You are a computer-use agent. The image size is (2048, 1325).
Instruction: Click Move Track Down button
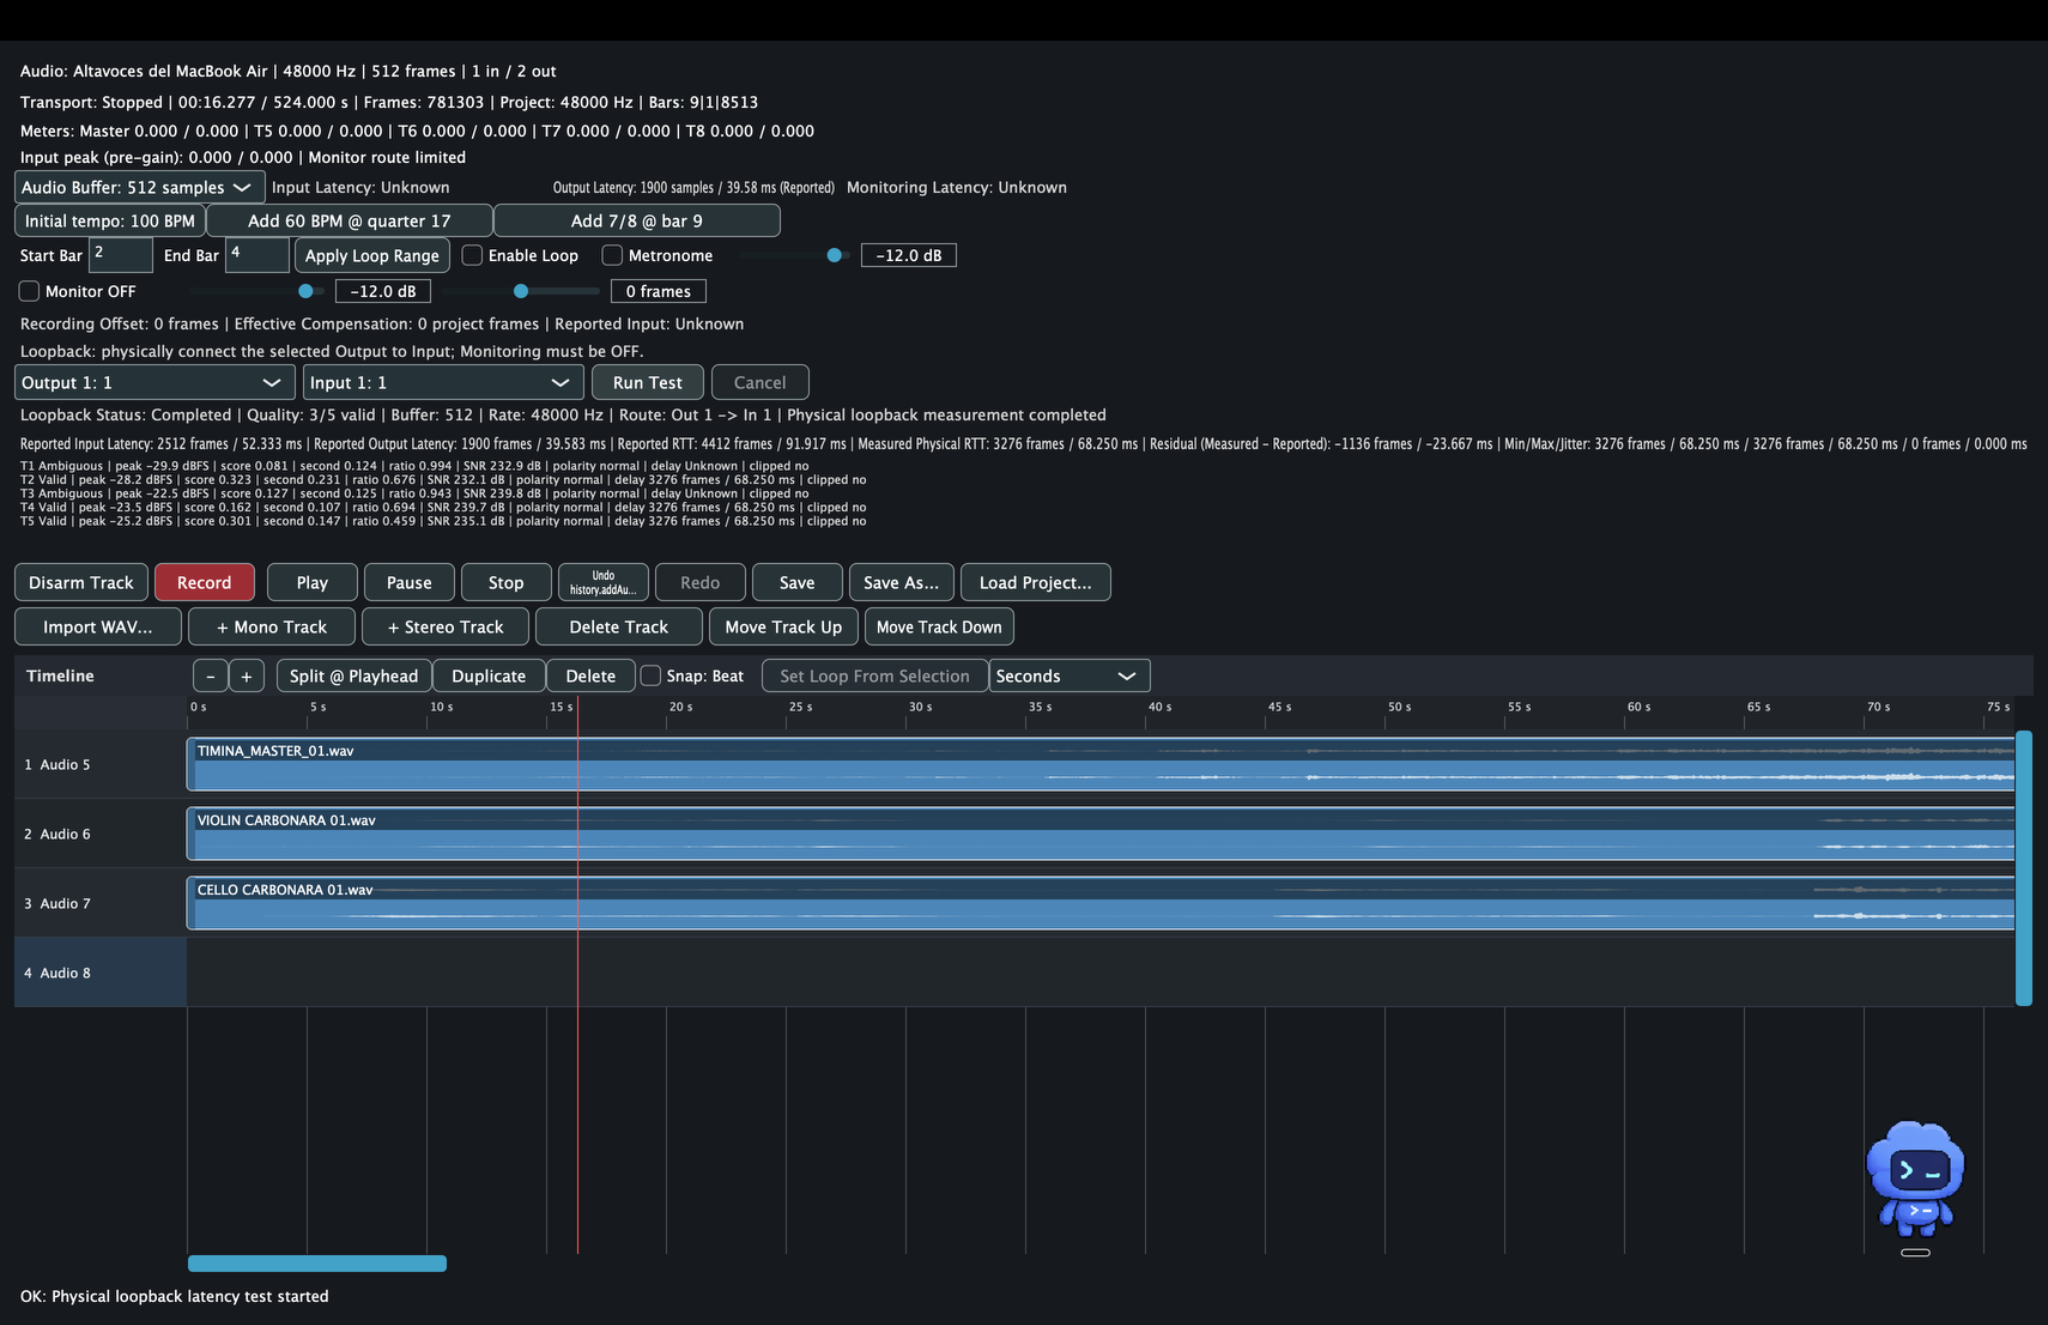[939, 627]
